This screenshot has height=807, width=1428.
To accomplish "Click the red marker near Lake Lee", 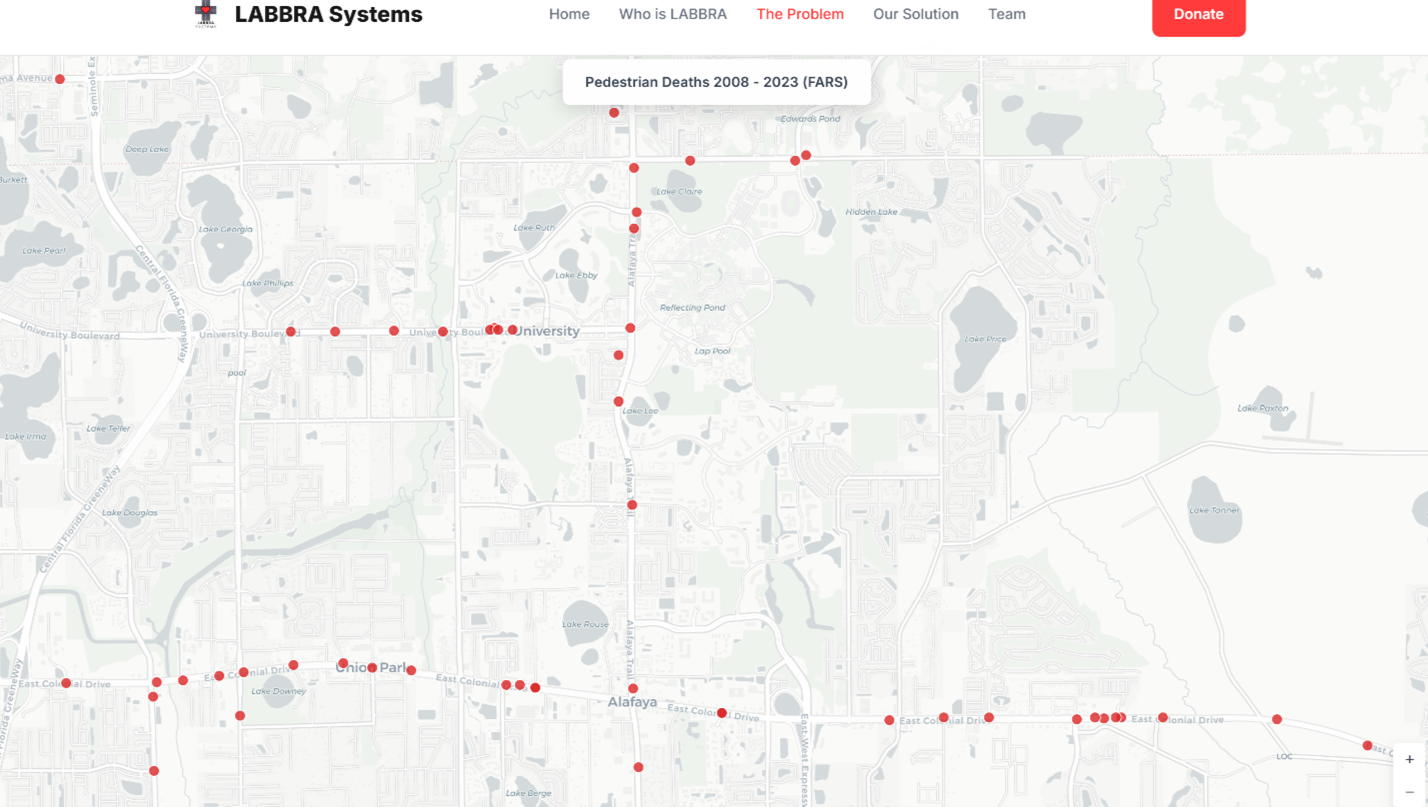I will 619,401.
